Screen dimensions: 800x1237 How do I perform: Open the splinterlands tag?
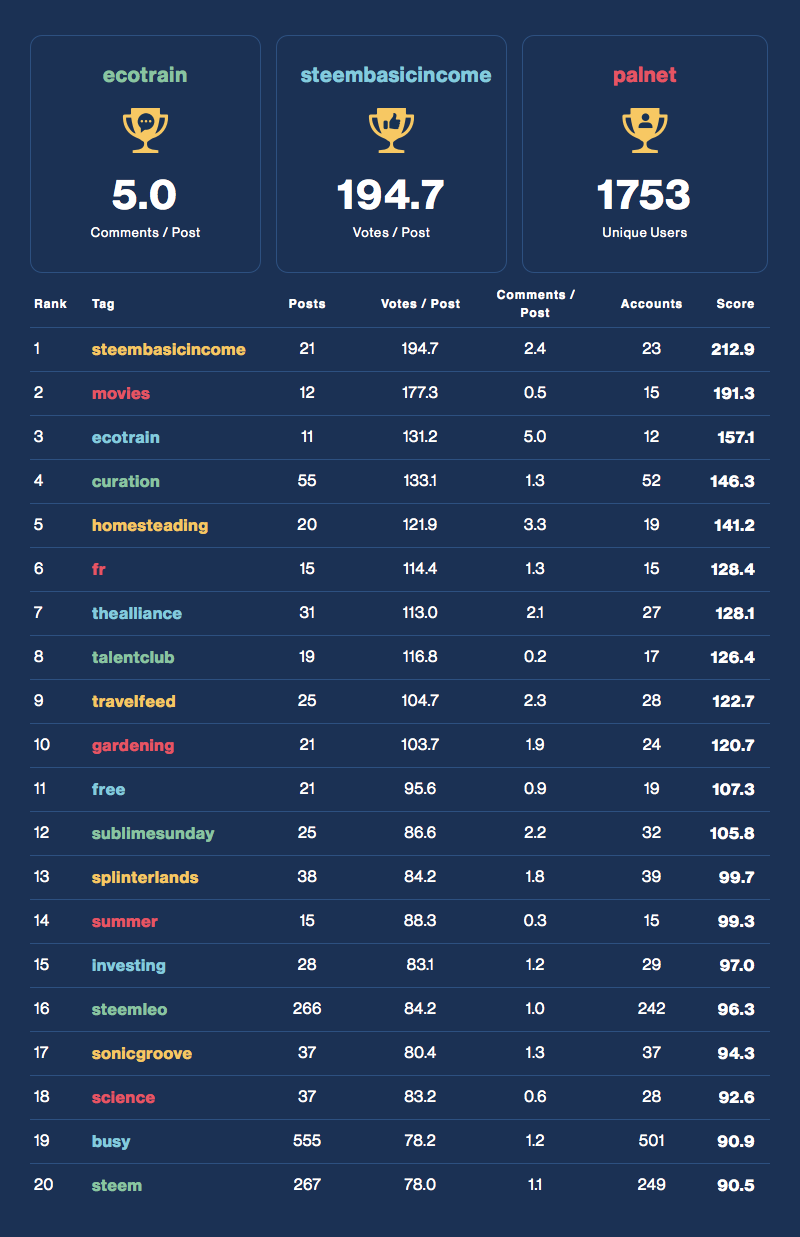pos(145,878)
